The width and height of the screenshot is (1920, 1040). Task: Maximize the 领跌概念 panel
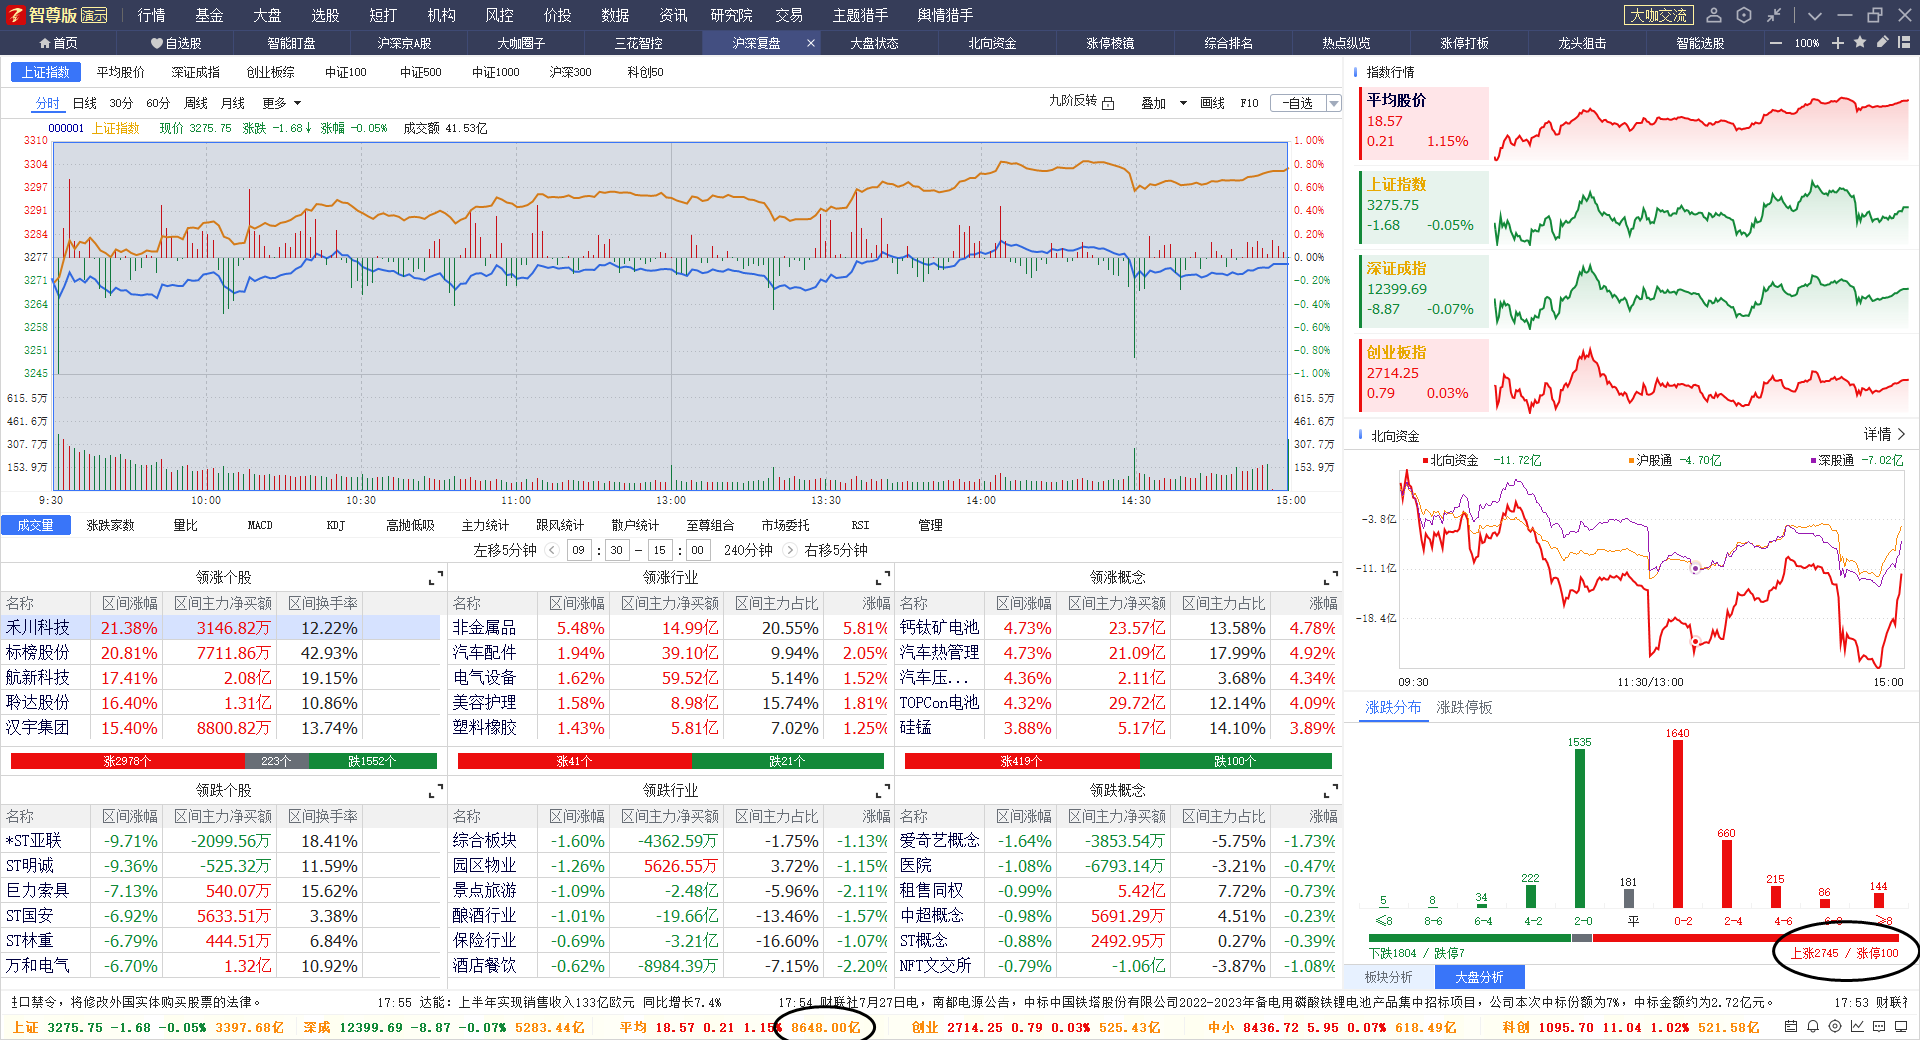1331,791
